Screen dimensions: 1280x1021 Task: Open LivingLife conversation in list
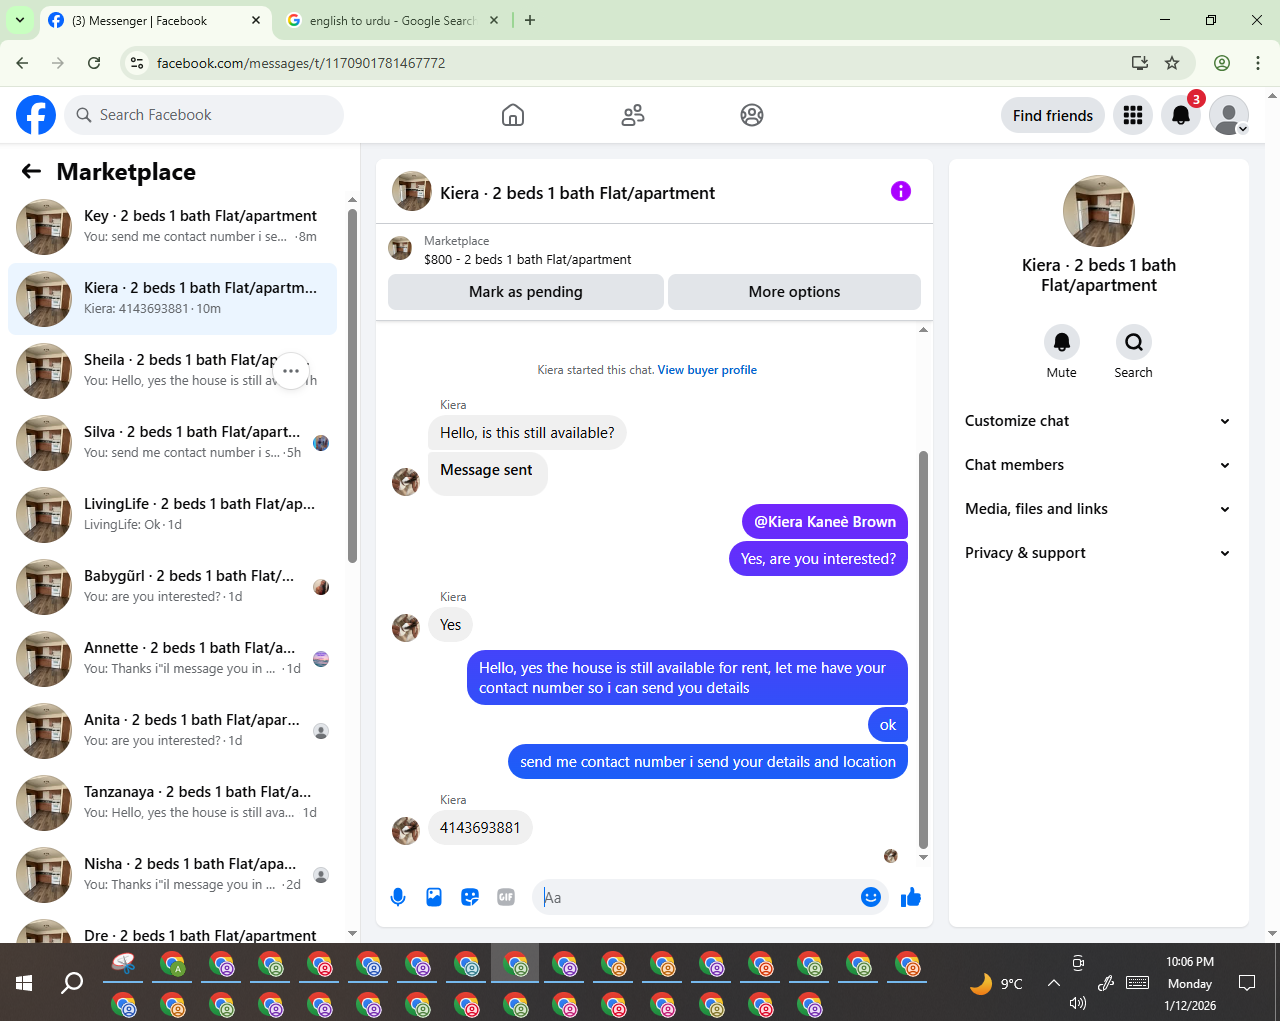(172, 514)
